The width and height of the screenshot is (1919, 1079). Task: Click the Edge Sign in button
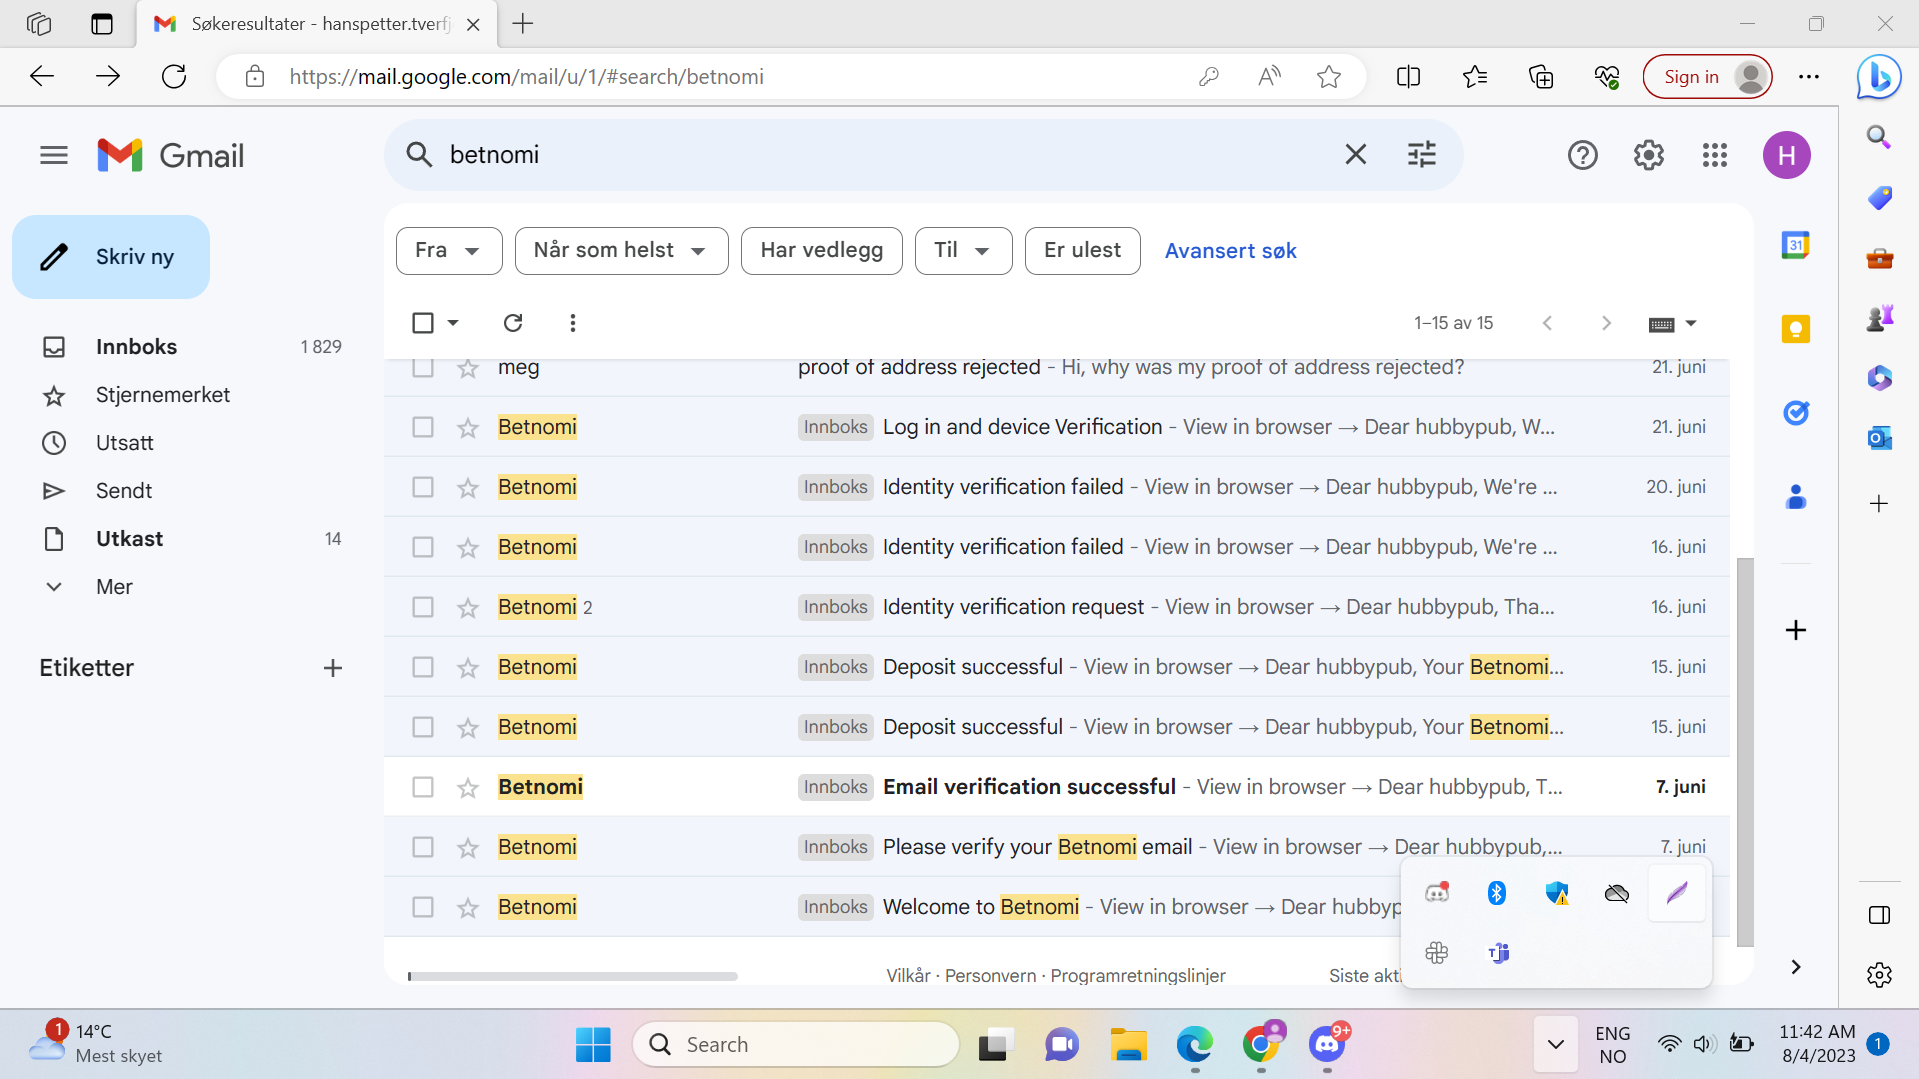[x=1707, y=77]
